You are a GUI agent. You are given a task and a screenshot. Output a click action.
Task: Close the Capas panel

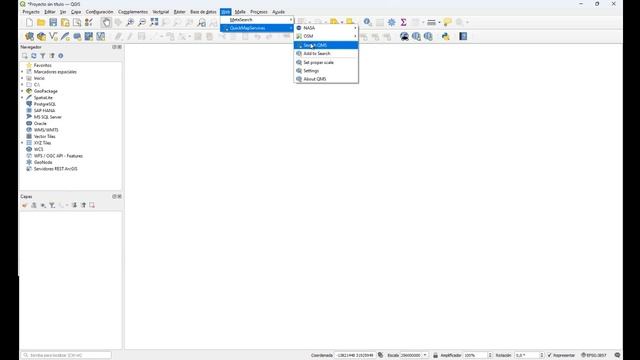coord(120,196)
